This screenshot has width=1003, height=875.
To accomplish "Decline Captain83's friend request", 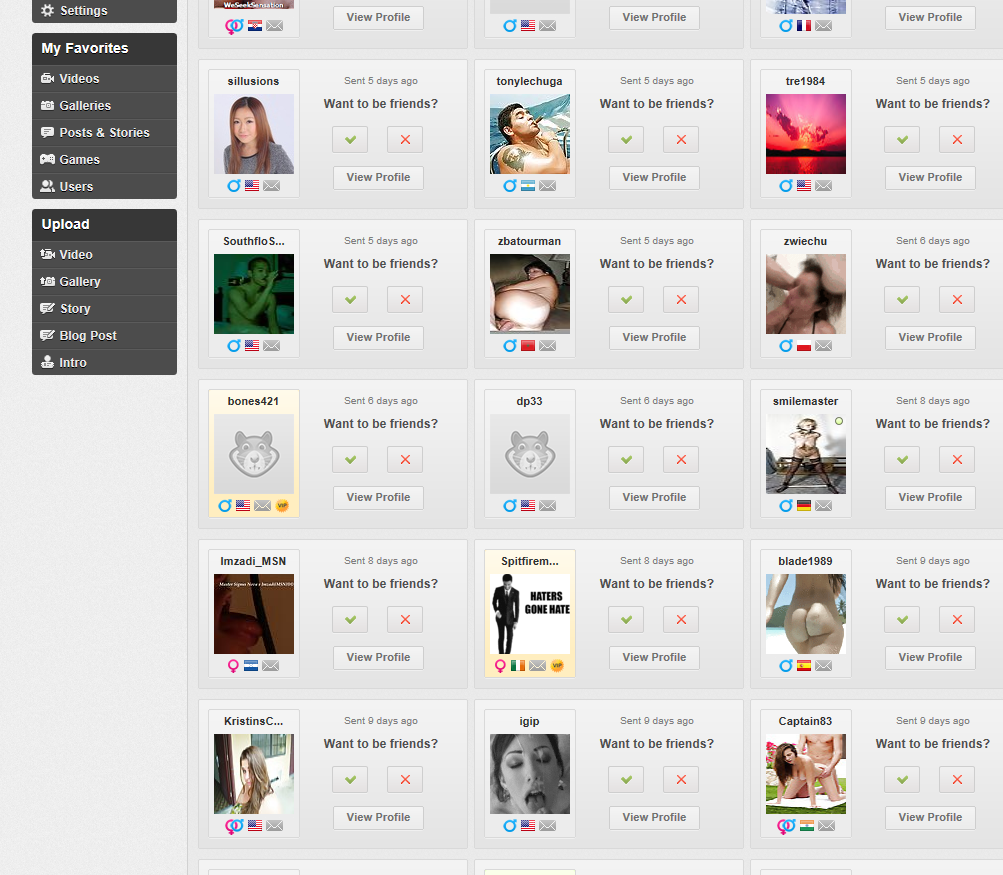I will [957, 779].
